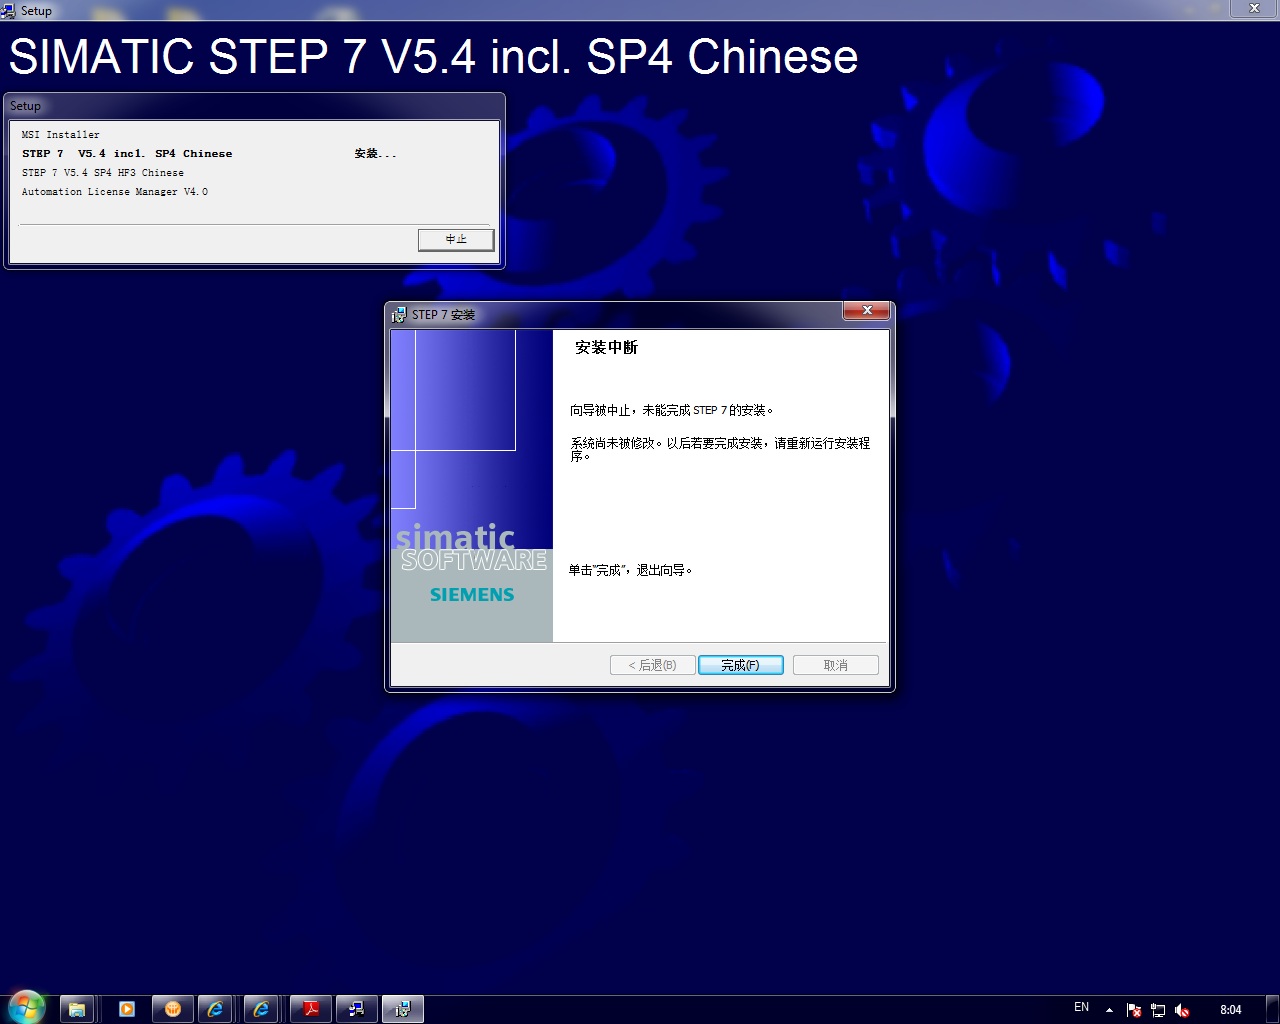This screenshot has width=1280, height=1024.
Task: Select the STEP 7 V5.4 SP4 HF3 Chinese row
Action: pos(103,173)
